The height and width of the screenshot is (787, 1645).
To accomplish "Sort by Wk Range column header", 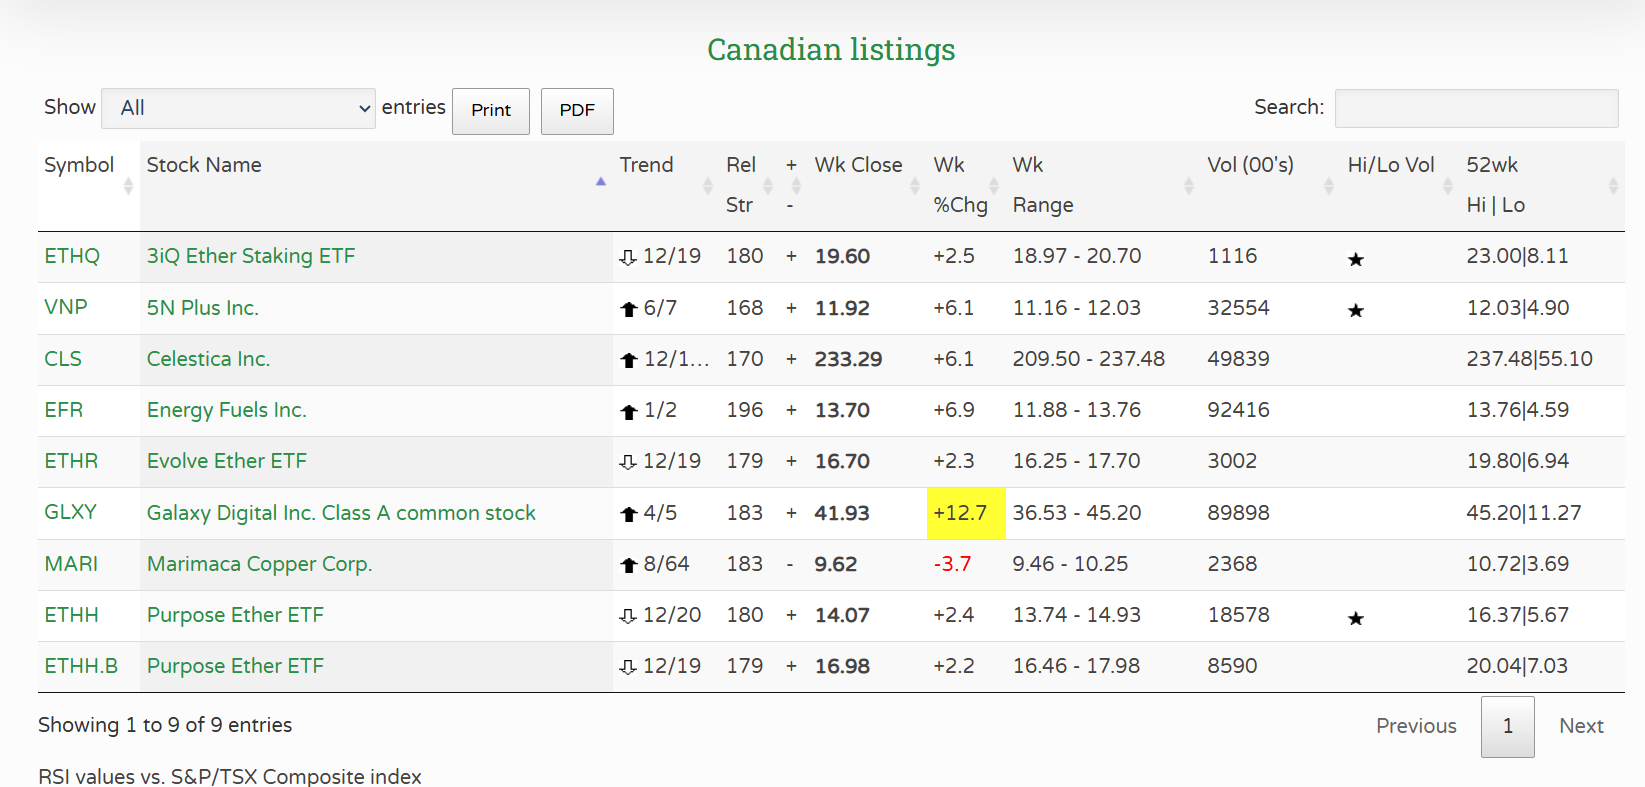I will click(1103, 186).
